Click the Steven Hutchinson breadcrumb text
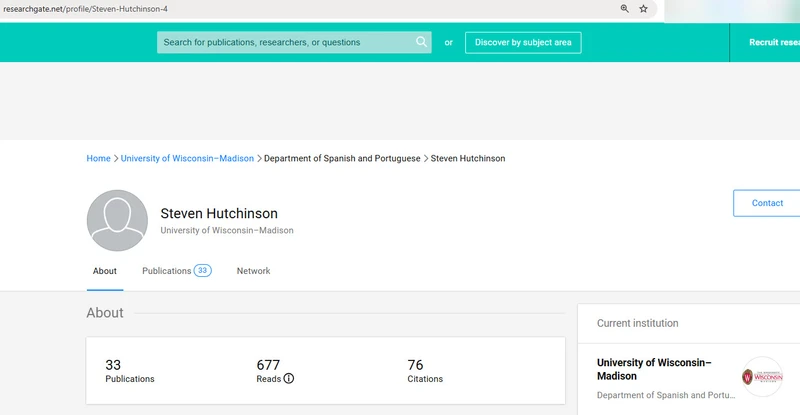Viewport: 800px width, 415px height. [468, 158]
